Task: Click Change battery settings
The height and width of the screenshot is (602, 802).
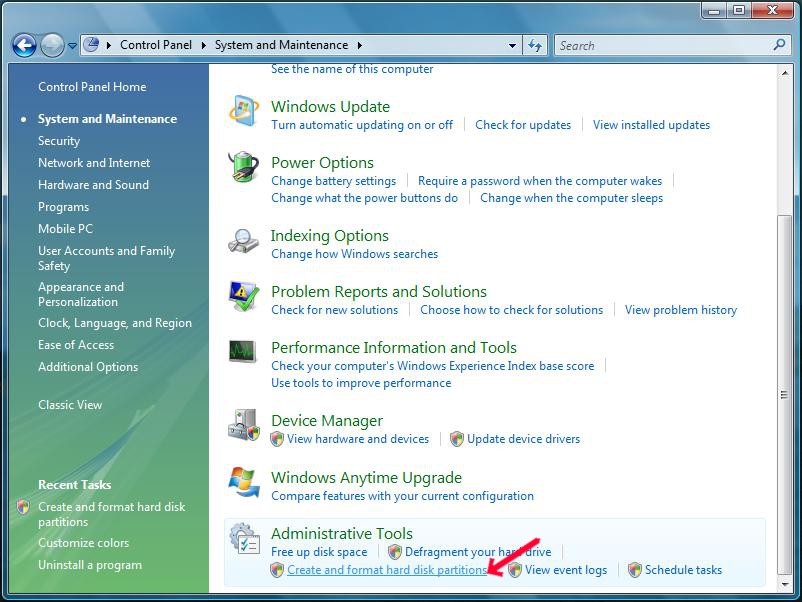Action: coord(333,181)
